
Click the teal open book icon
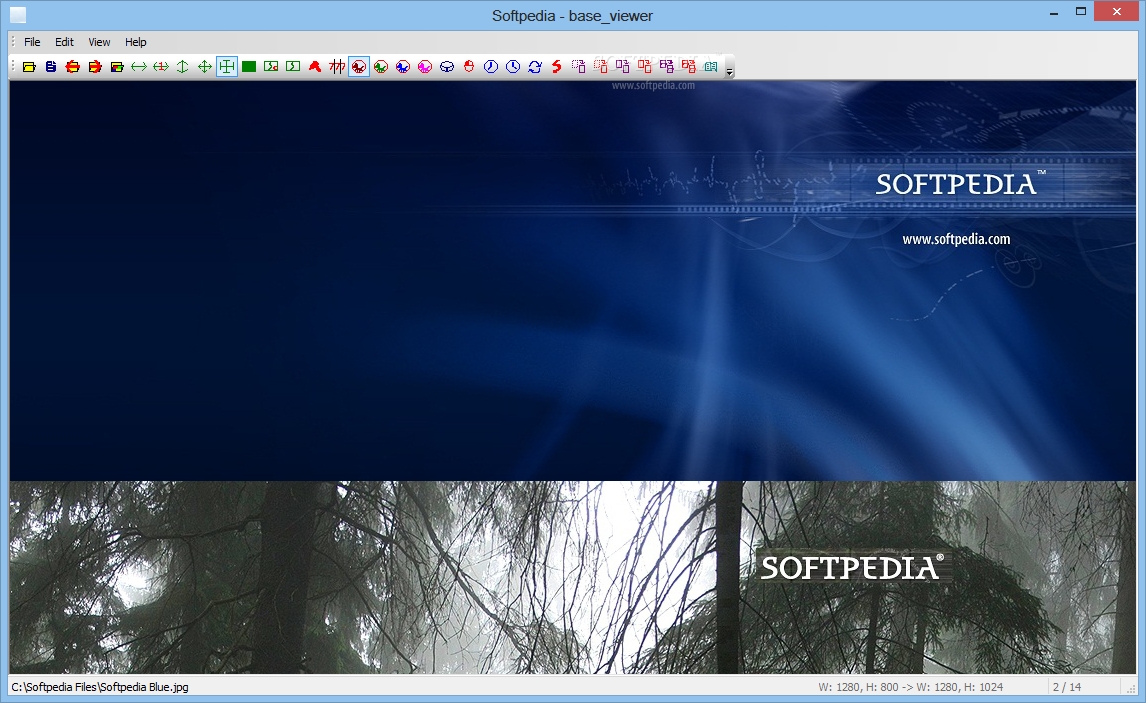[710, 66]
